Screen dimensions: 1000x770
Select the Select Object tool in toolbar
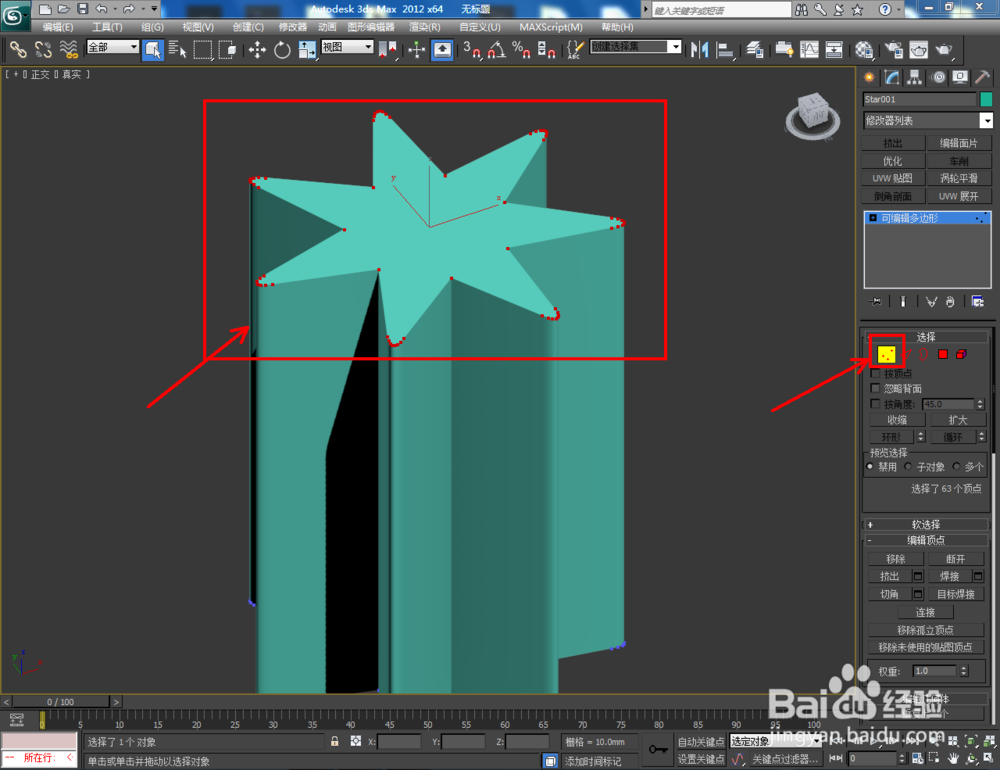(152, 49)
